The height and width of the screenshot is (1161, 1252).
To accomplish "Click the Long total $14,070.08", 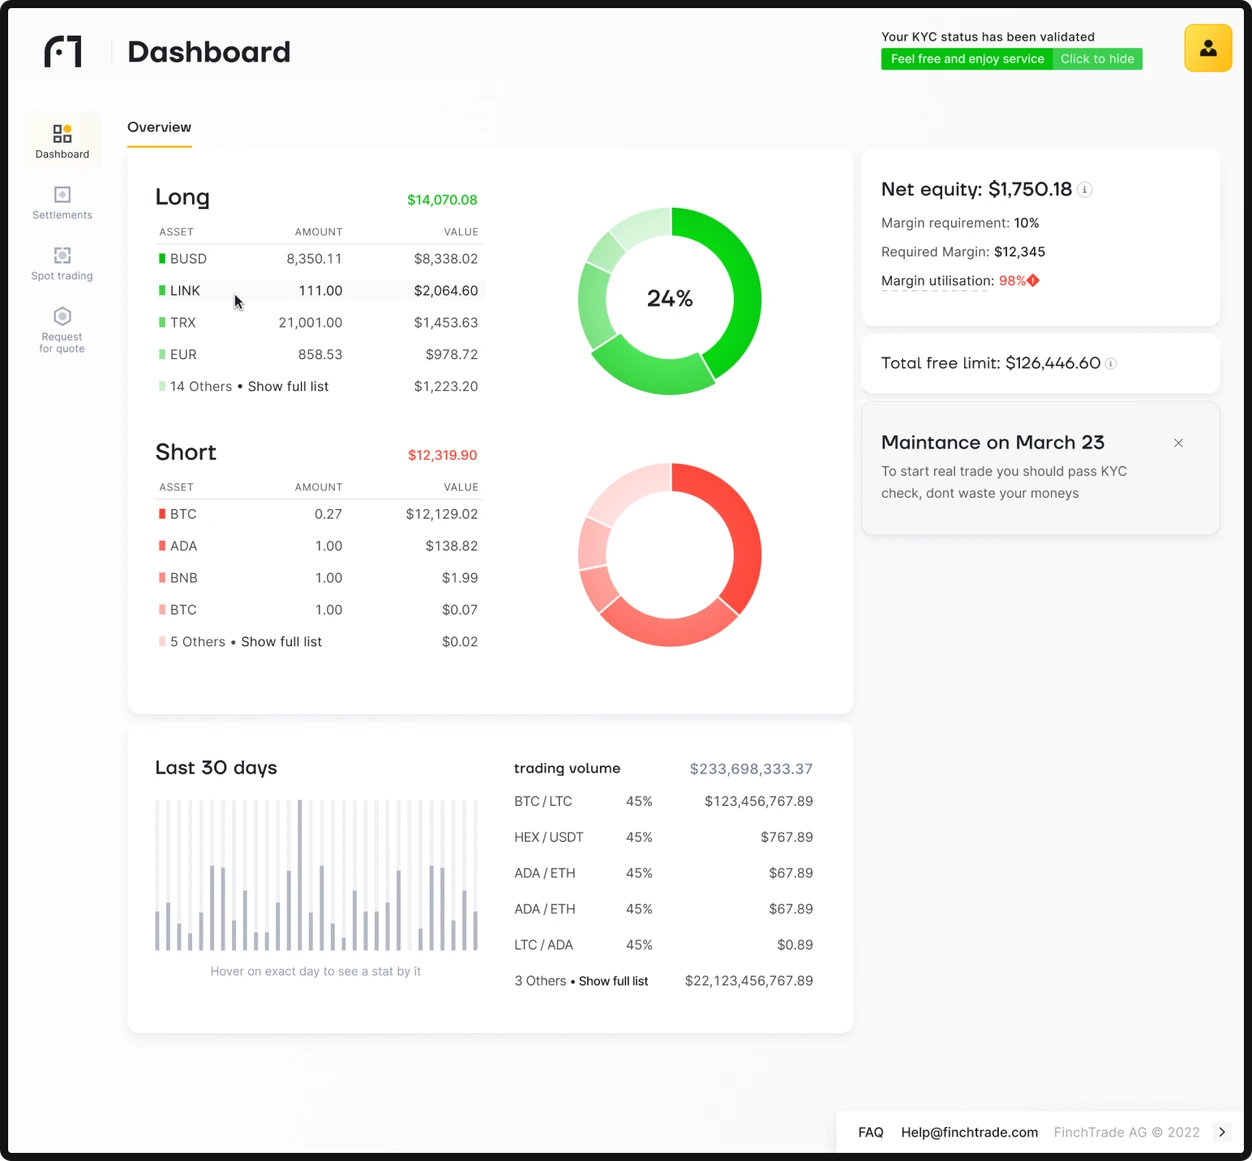I will [x=442, y=200].
